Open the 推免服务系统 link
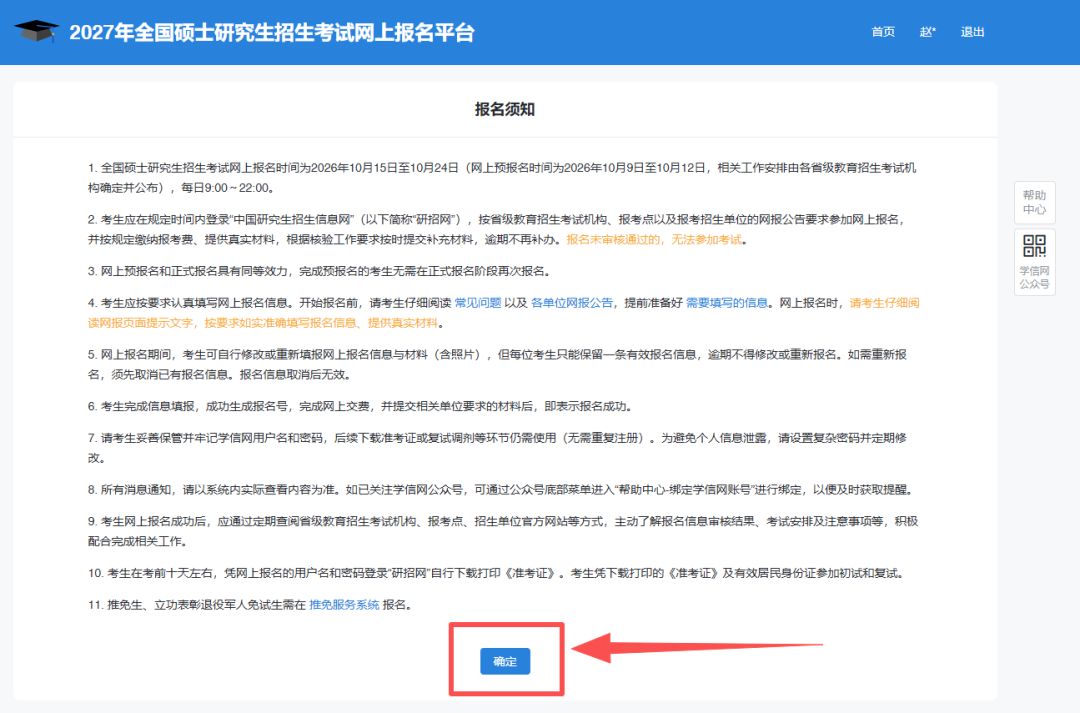Image resolution: width=1080 pixels, height=713 pixels. coord(344,605)
